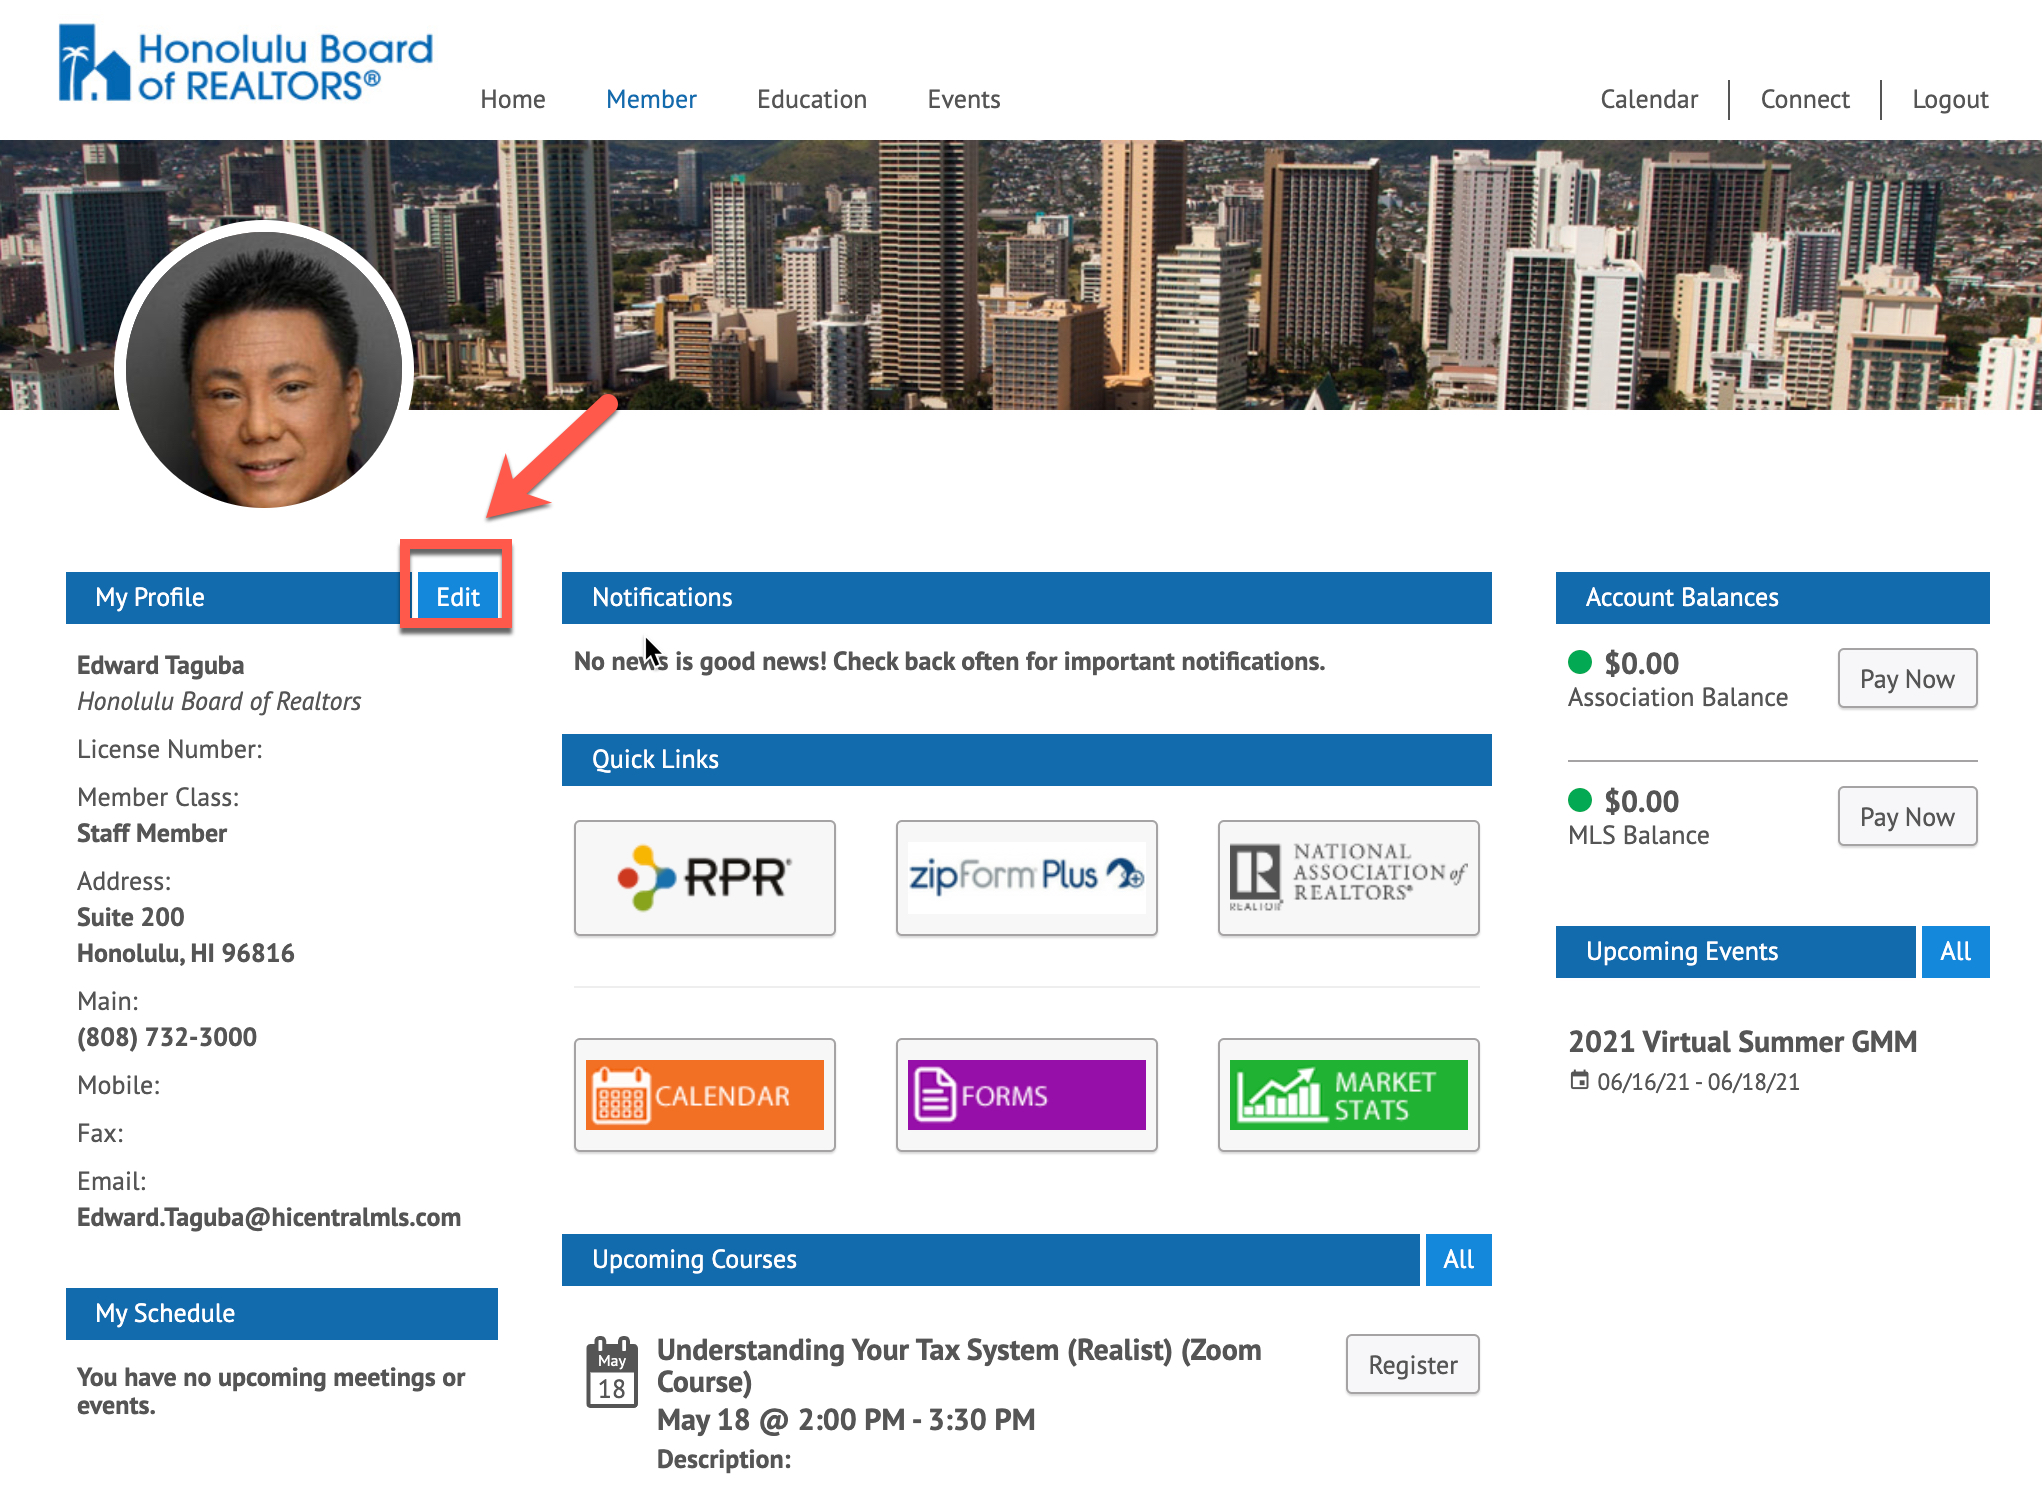Image resolution: width=2042 pixels, height=1486 pixels.
Task: Open the purple Forms quick link
Action: [1026, 1095]
